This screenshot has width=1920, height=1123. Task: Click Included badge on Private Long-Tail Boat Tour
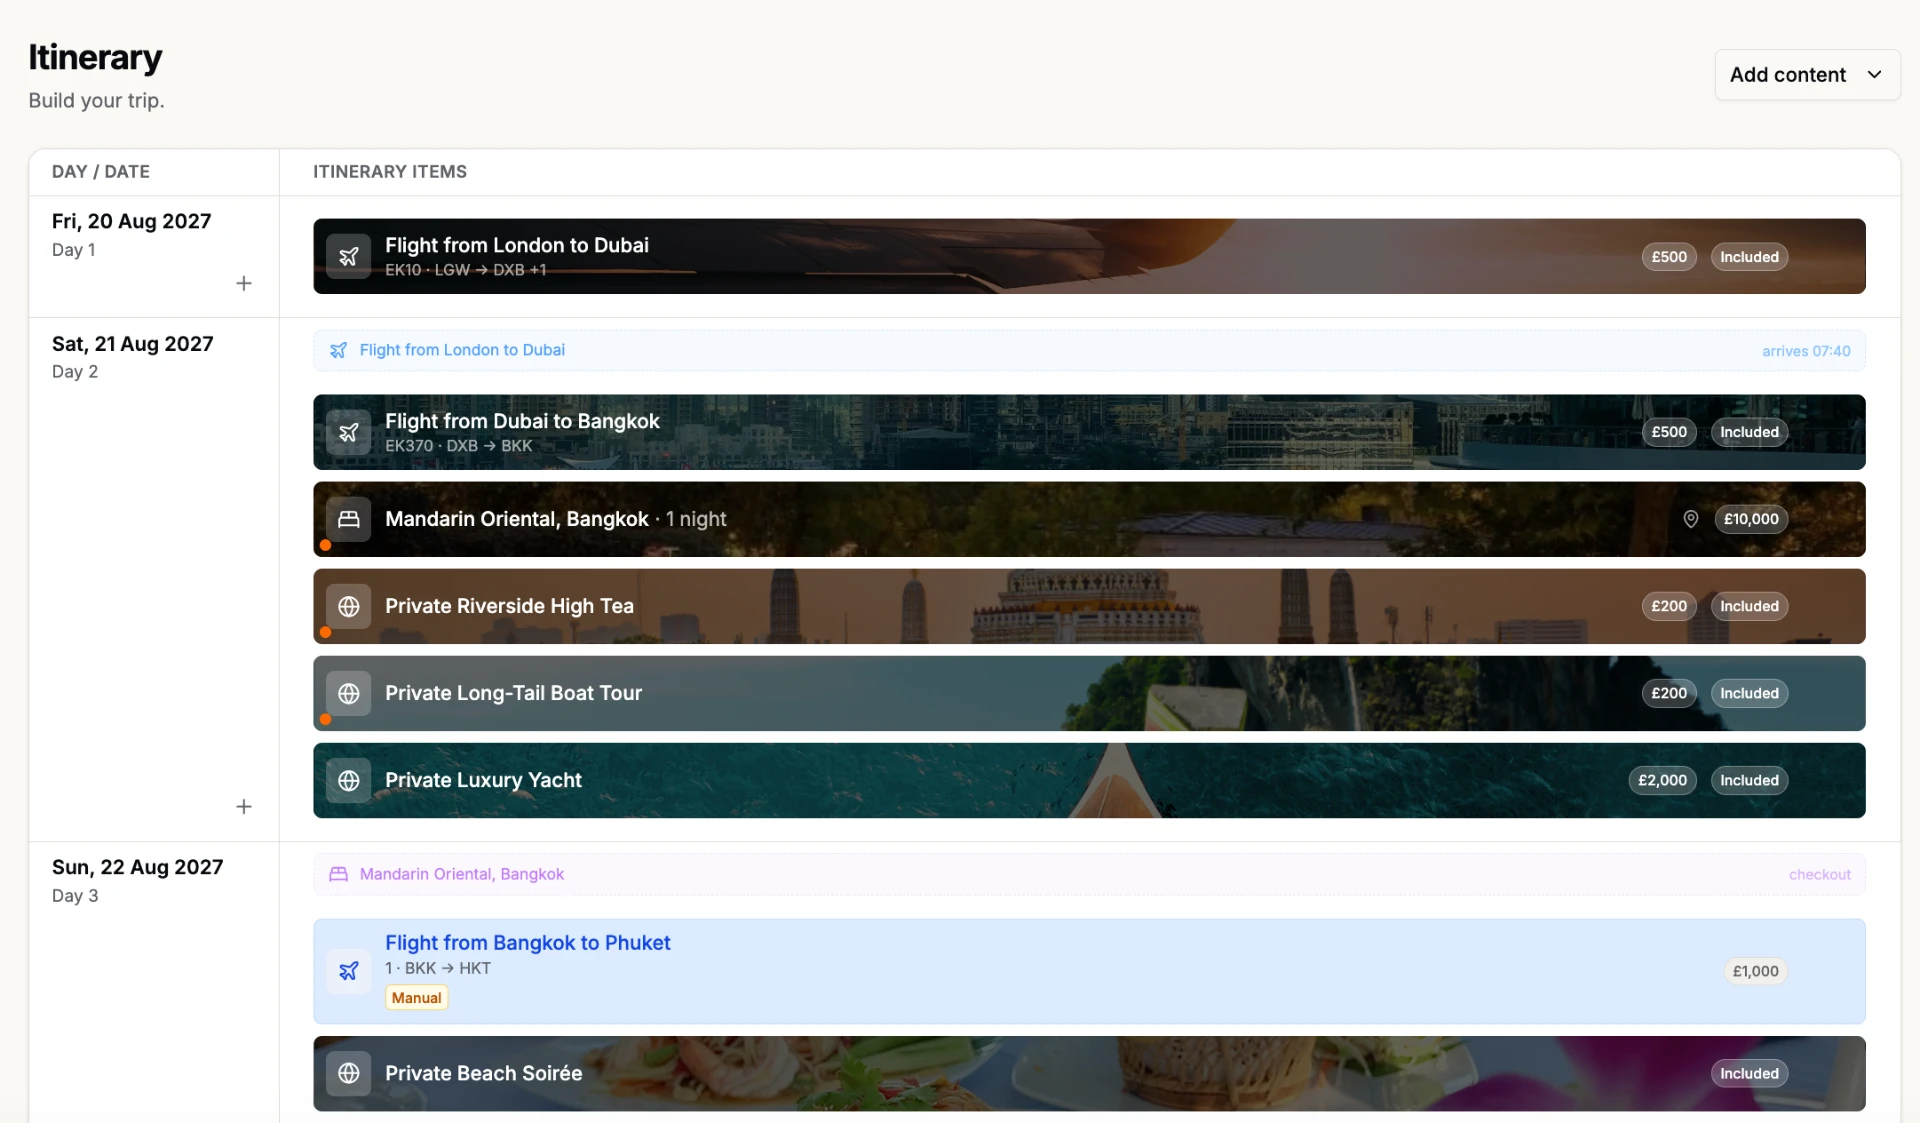click(x=1749, y=693)
